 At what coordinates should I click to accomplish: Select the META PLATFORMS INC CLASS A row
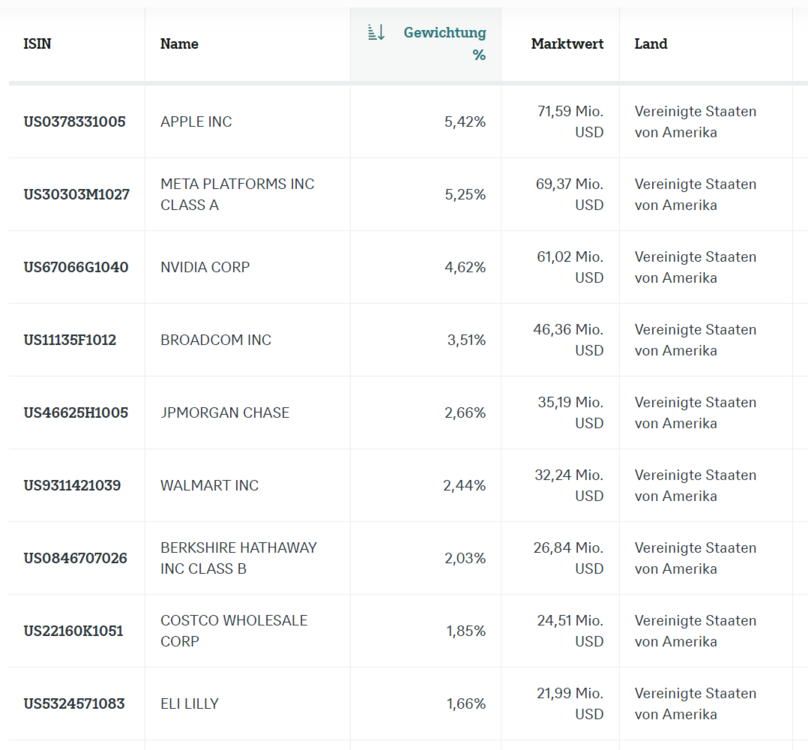point(237,194)
